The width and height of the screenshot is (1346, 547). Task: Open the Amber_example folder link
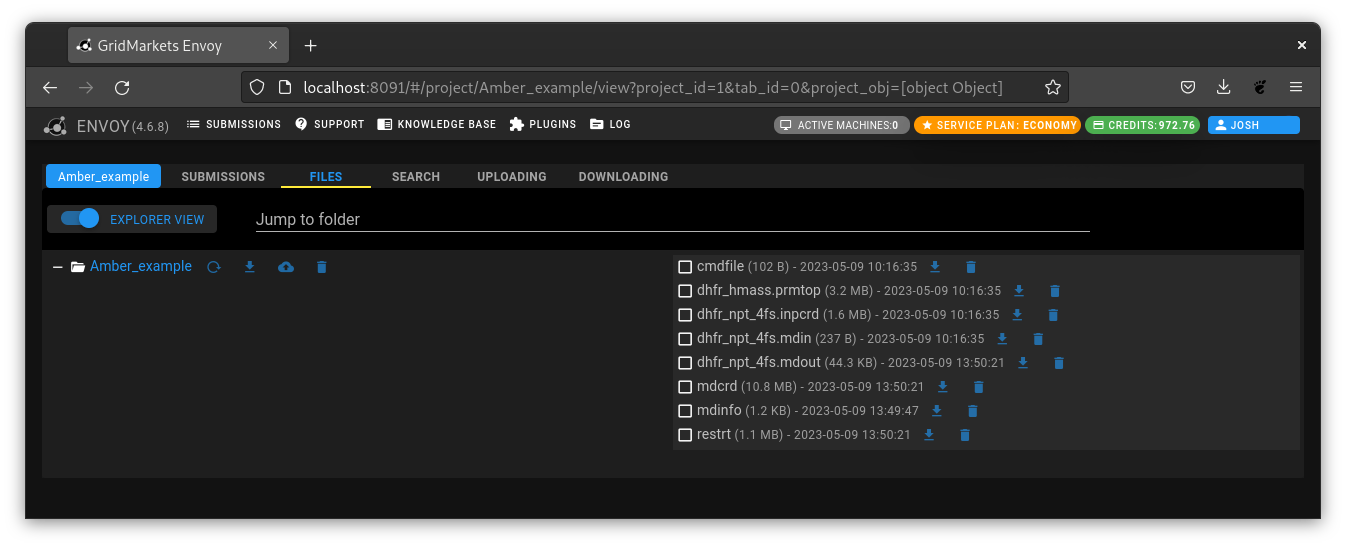[x=141, y=267]
